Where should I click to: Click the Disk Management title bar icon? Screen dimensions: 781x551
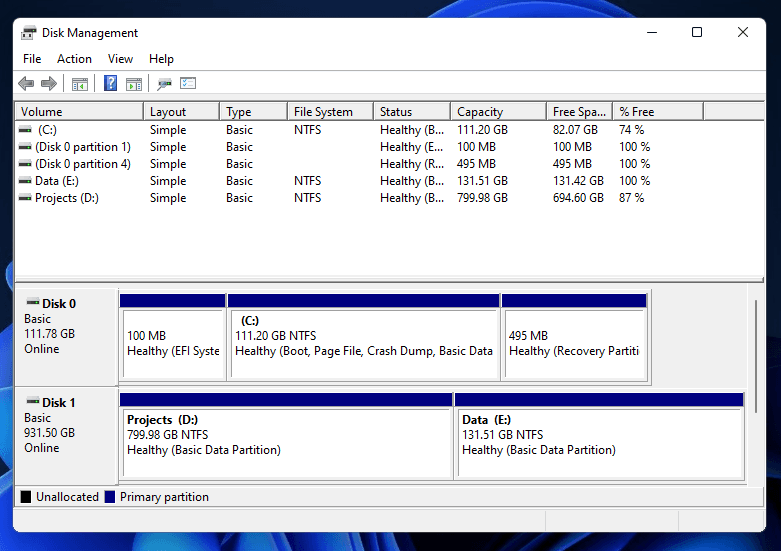pyautogui.click(x=29, y=33)
